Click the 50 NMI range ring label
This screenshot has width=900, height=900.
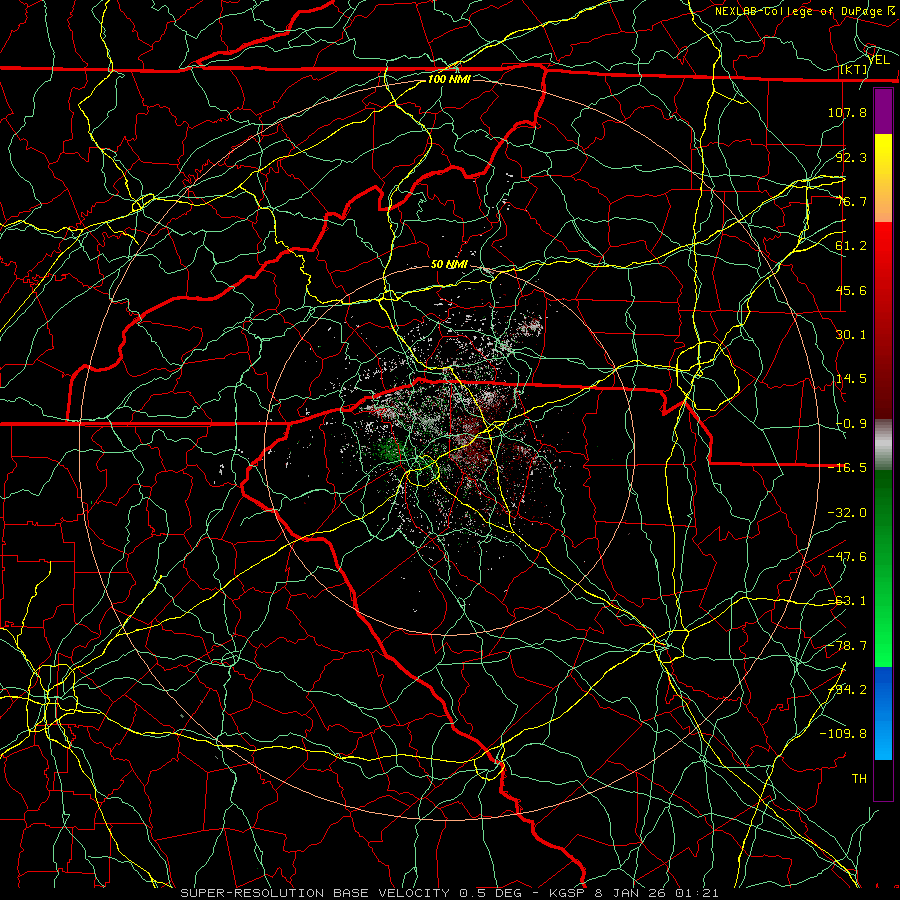tap(449, 265)
